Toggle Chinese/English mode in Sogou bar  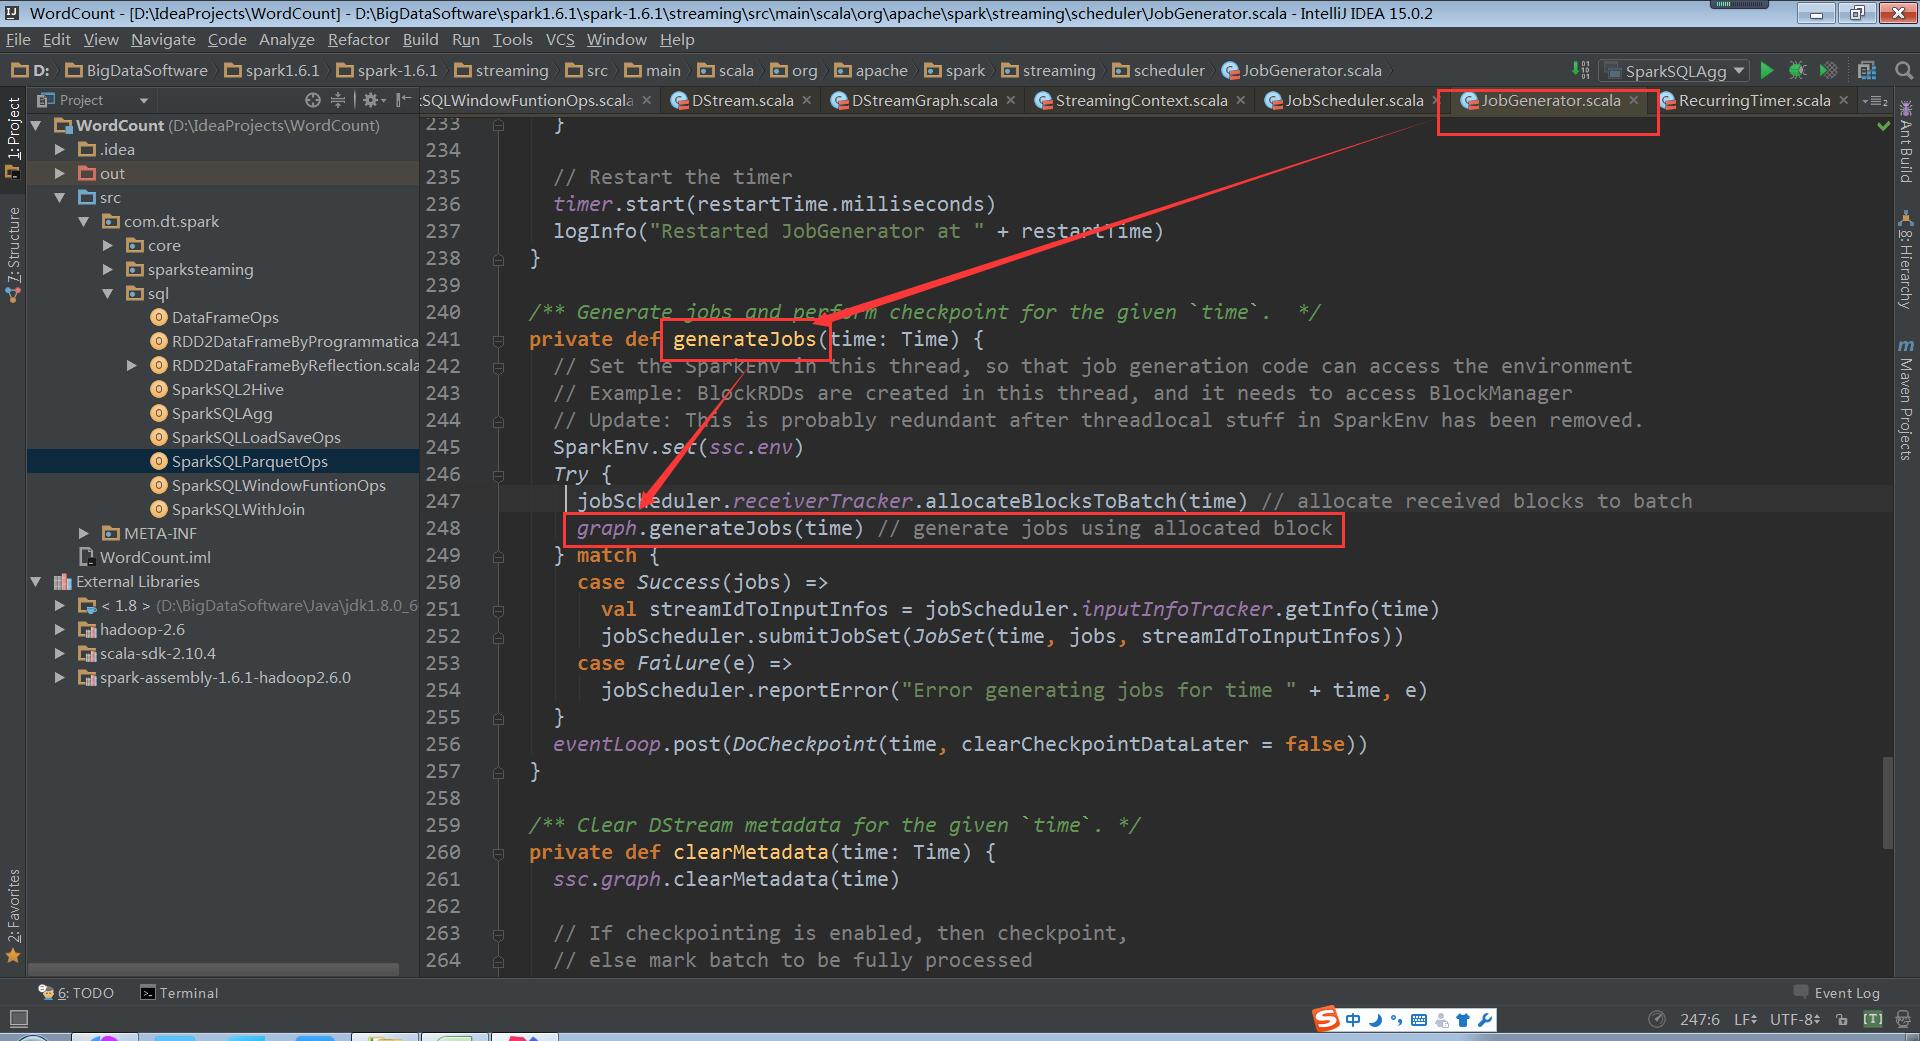[x=1353, y=1020]
